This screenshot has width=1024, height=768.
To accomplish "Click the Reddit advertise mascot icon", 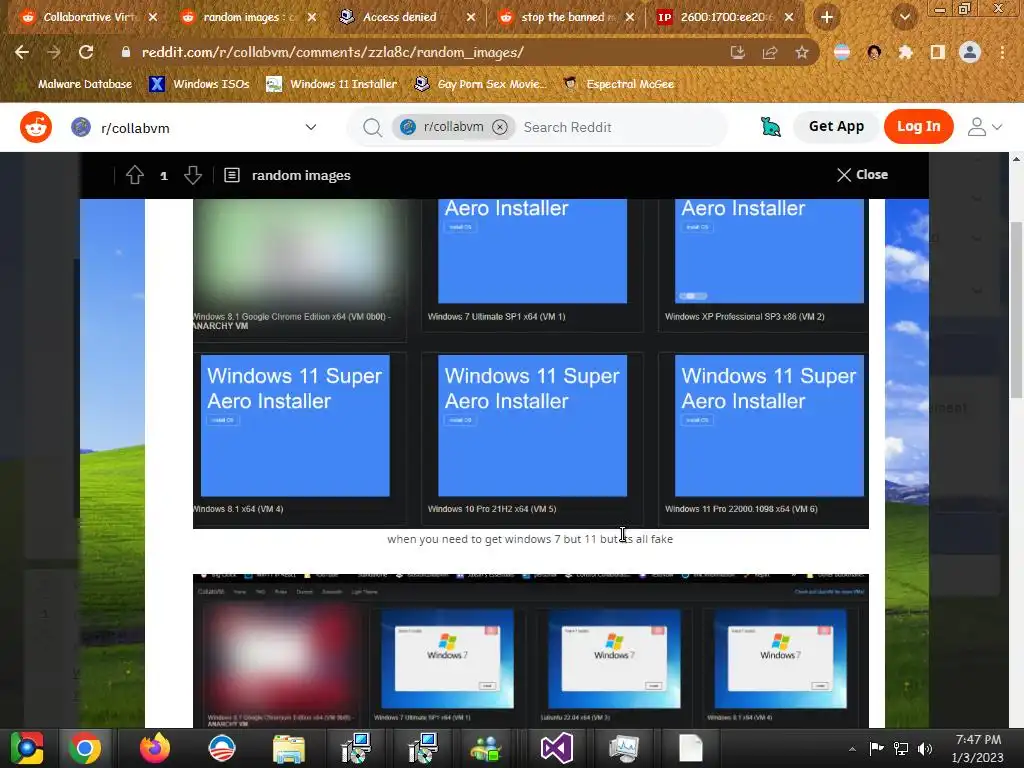I will point(771,127).
